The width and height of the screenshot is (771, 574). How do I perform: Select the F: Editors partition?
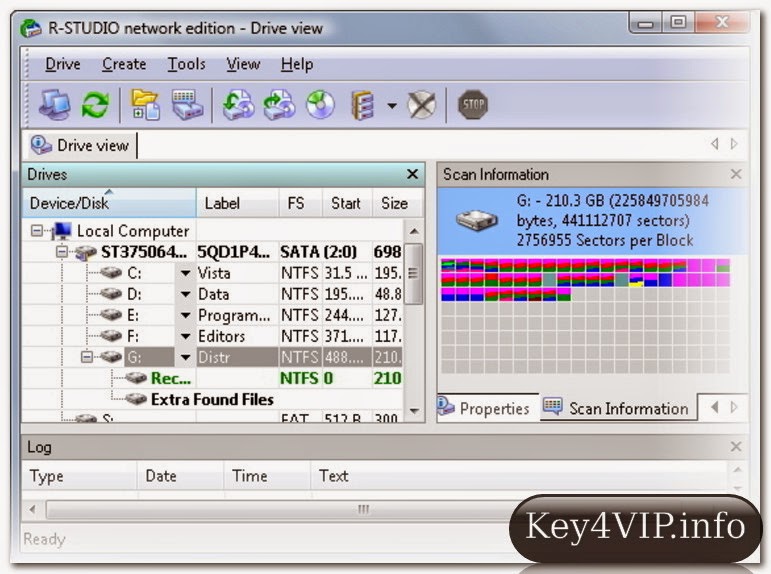tap(212, 336)
